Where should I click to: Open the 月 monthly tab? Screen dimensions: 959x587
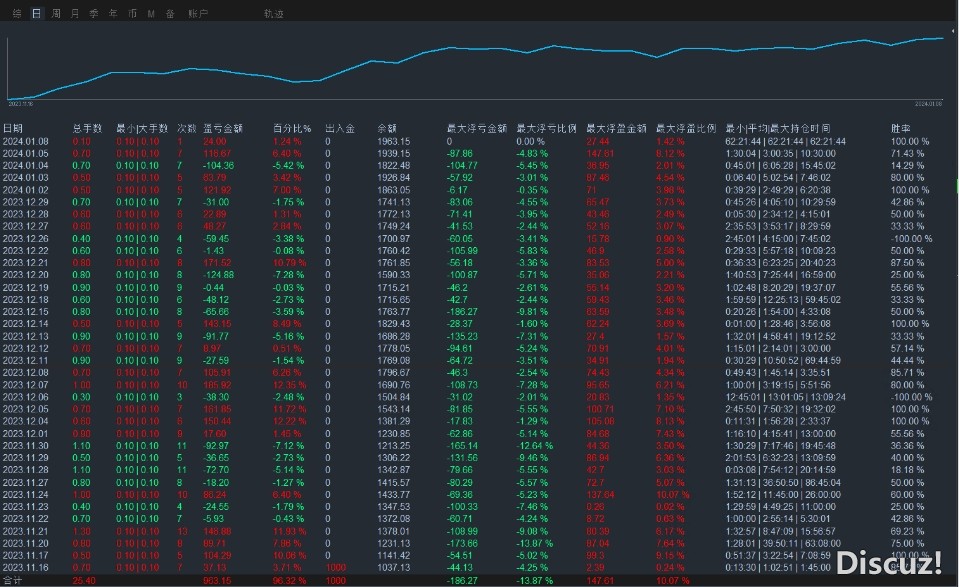click(x=75, y=14)
